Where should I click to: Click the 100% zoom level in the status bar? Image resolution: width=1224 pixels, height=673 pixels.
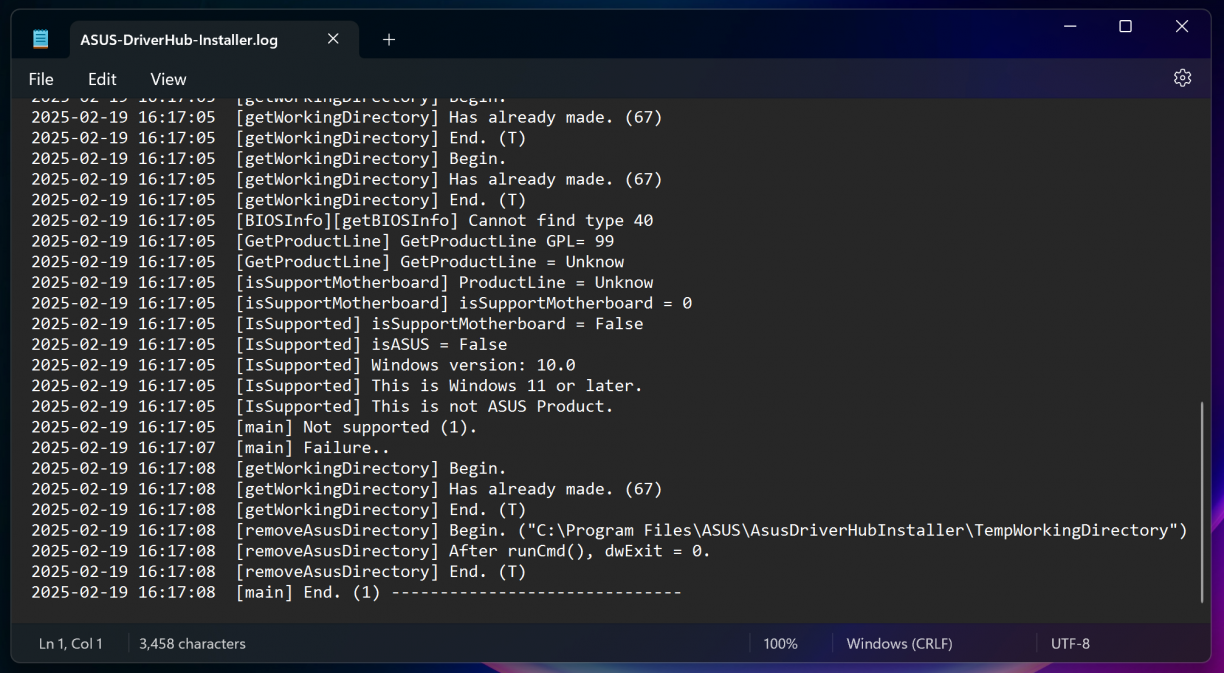pyautogui.click(x=780, y=644)
